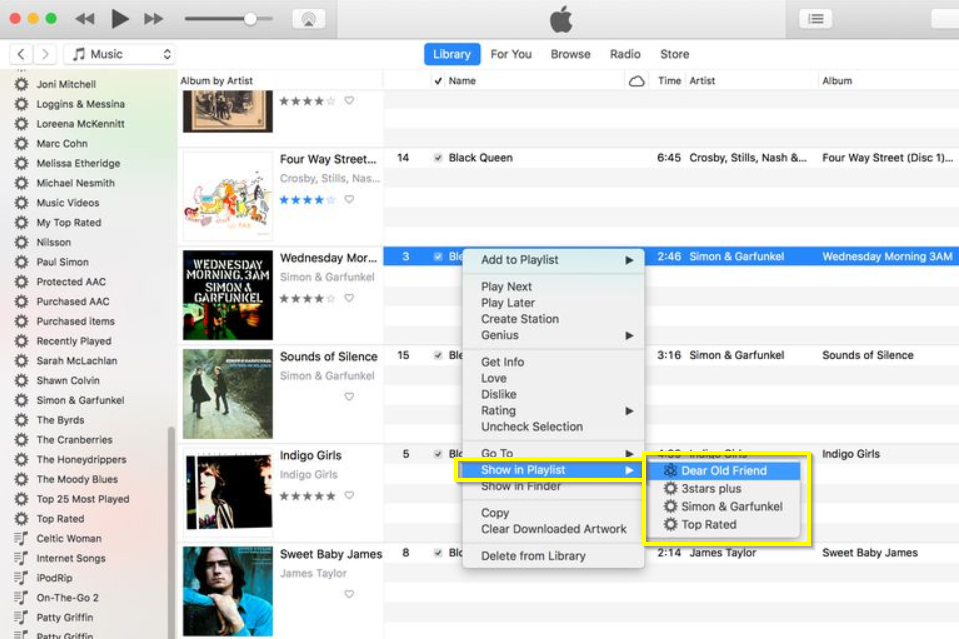Click the Time column header
Viewport: 959px width, 639px height.
(x=669, y=81)
